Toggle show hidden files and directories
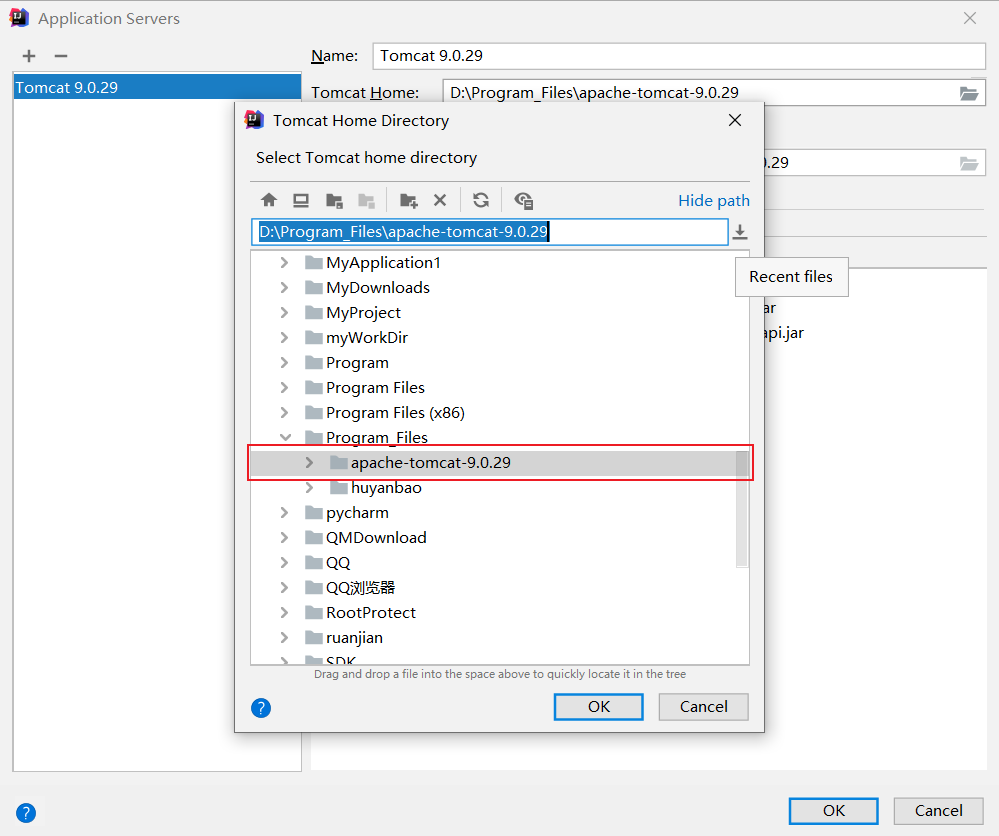The height and width of the screenshot is (836, 999). (524, 201)
